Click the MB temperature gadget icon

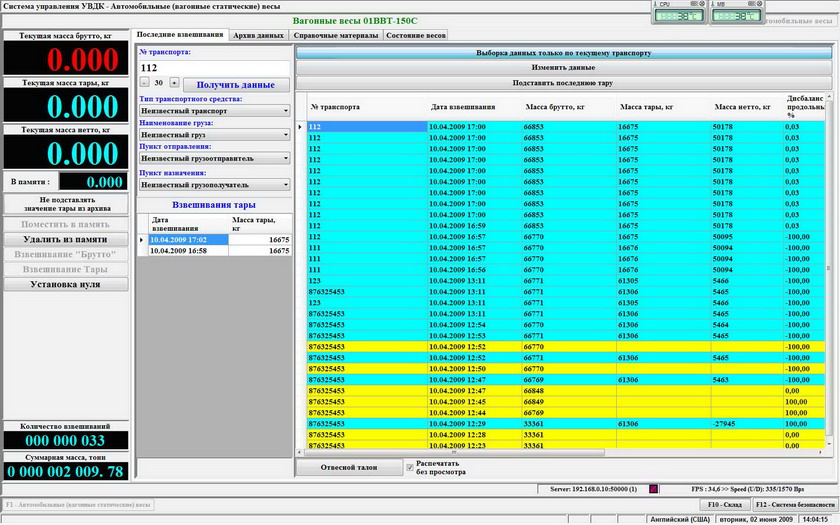click(x=736, y=13)
